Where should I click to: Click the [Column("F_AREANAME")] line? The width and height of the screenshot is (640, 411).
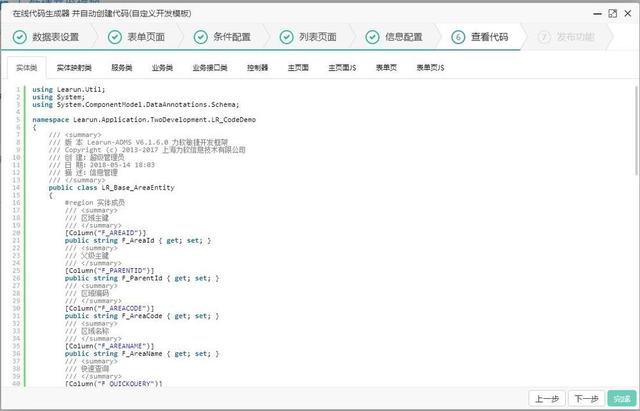(109, 346)
